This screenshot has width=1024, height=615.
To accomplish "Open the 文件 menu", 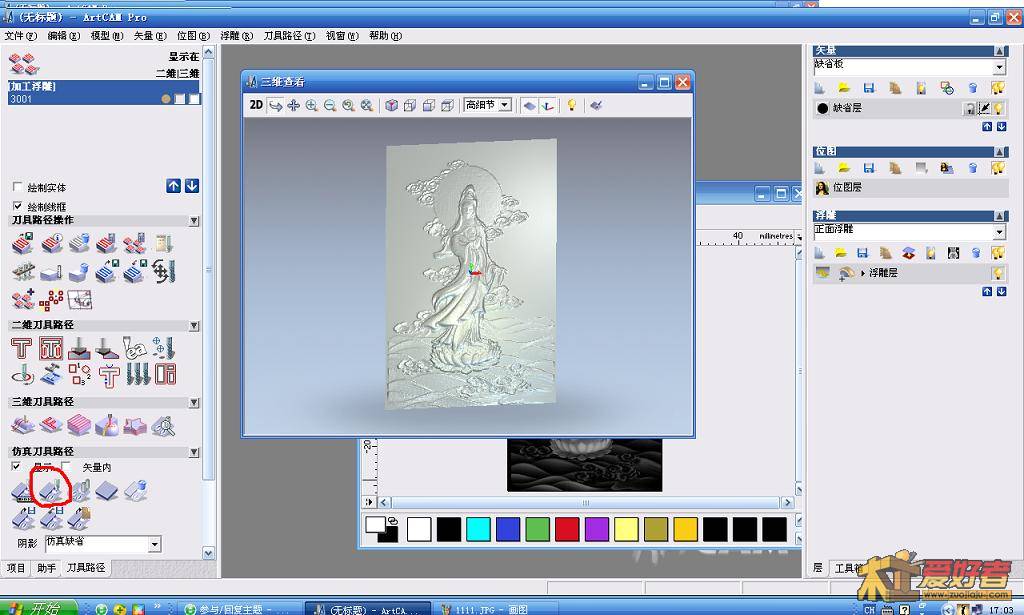I will pyautogui.click(x=20, y=36).
